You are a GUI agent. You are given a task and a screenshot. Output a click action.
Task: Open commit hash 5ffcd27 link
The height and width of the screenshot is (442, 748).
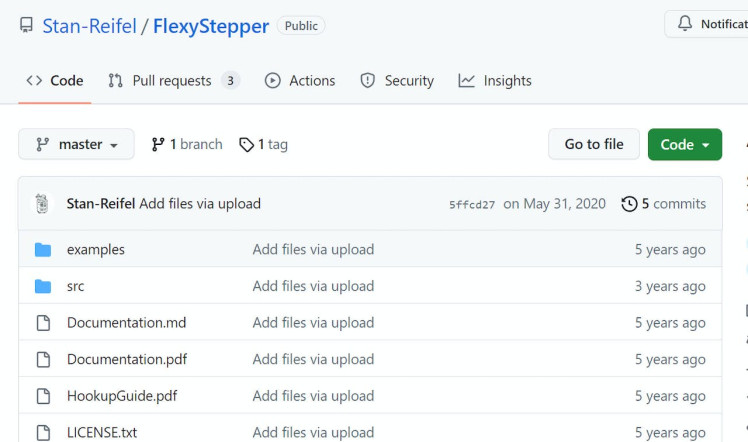(x=472, y=205)
